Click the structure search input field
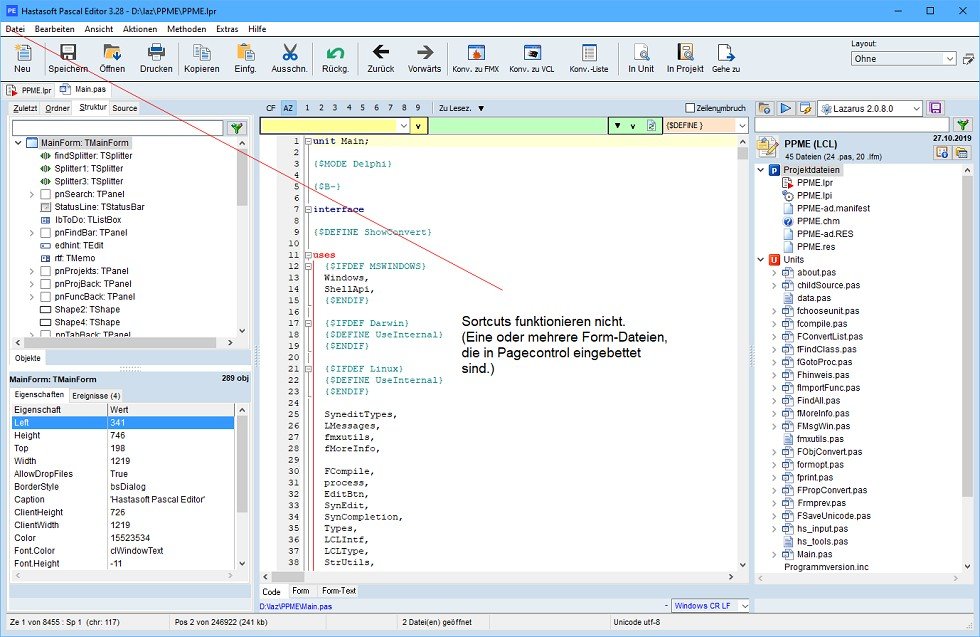The height and width of the screenshot is (637, 980). [x=117, y=128]
